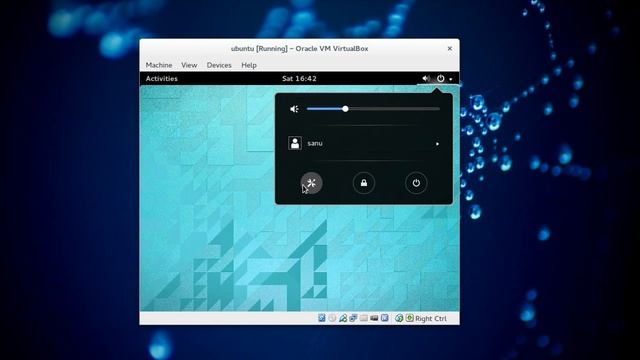The image size is (640, 360).
Task: Click the Sat 16:42 clock
Action: tap(299, 78)
